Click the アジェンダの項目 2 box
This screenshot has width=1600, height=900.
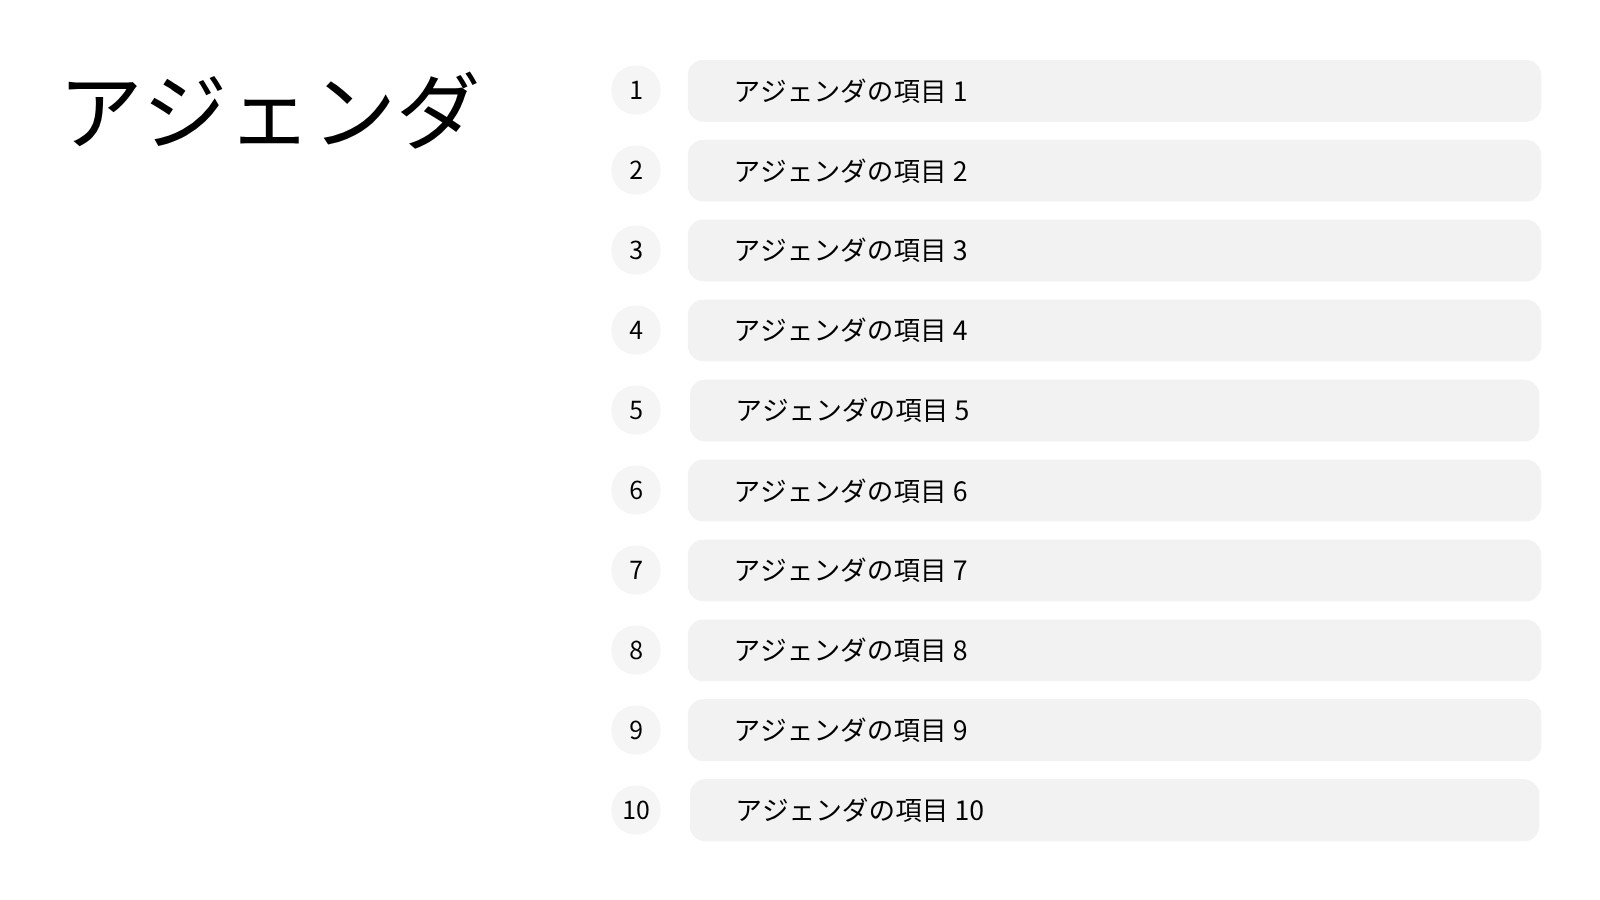(1114, 171)
